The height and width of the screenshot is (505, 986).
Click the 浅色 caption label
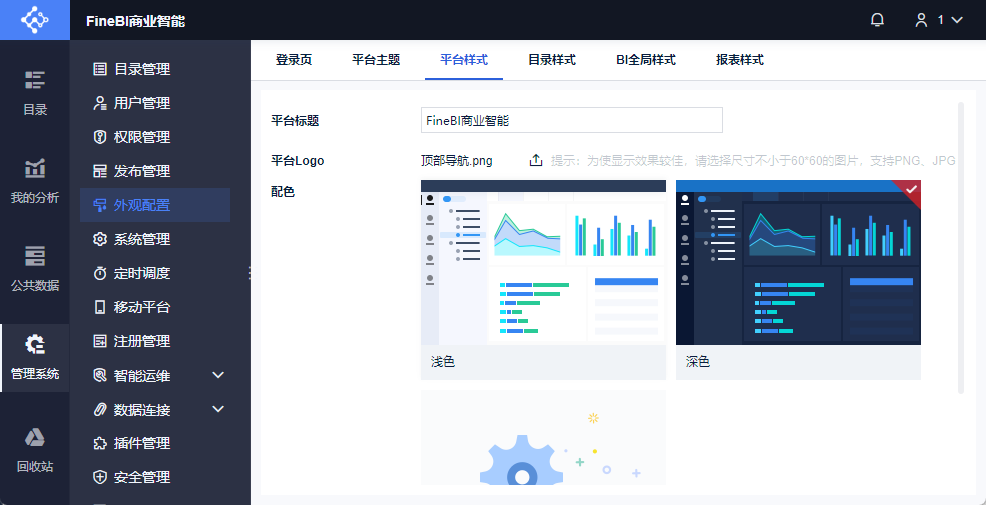pos(443,362)
